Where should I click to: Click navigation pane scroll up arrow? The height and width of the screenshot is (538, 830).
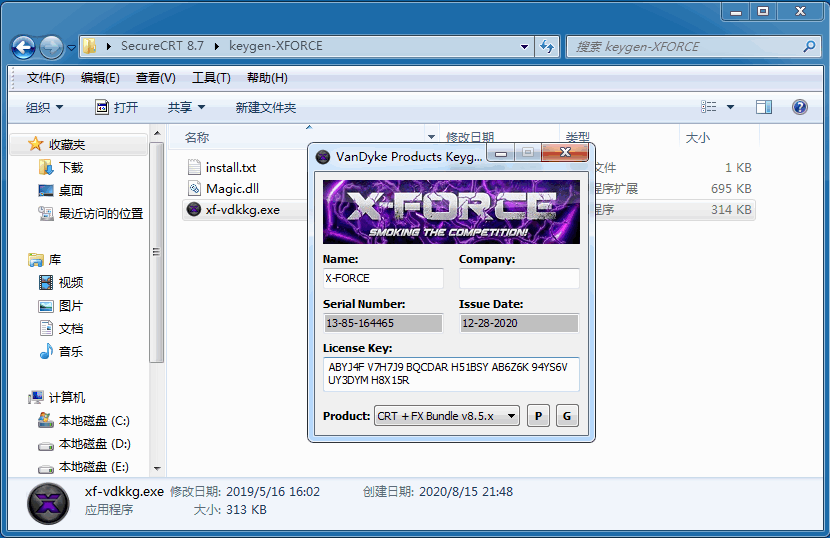[x=157, y=132]
